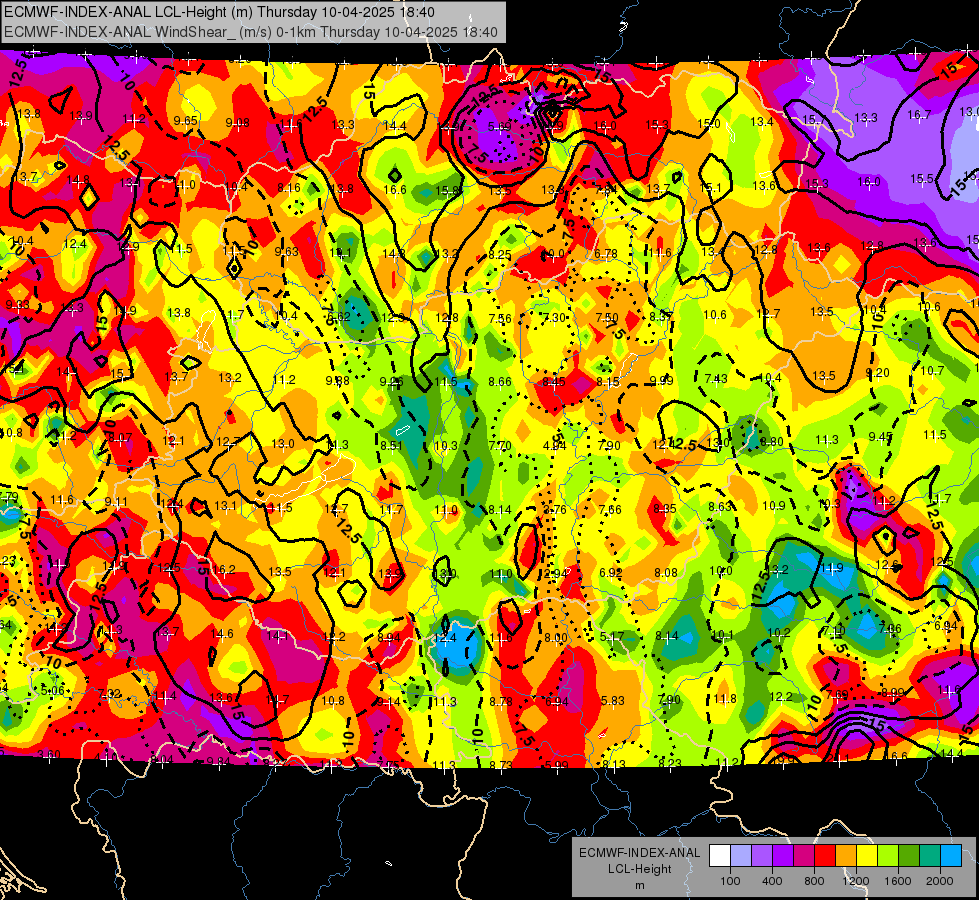
Task: Click the 7.56 shear value
Action: 500,319
